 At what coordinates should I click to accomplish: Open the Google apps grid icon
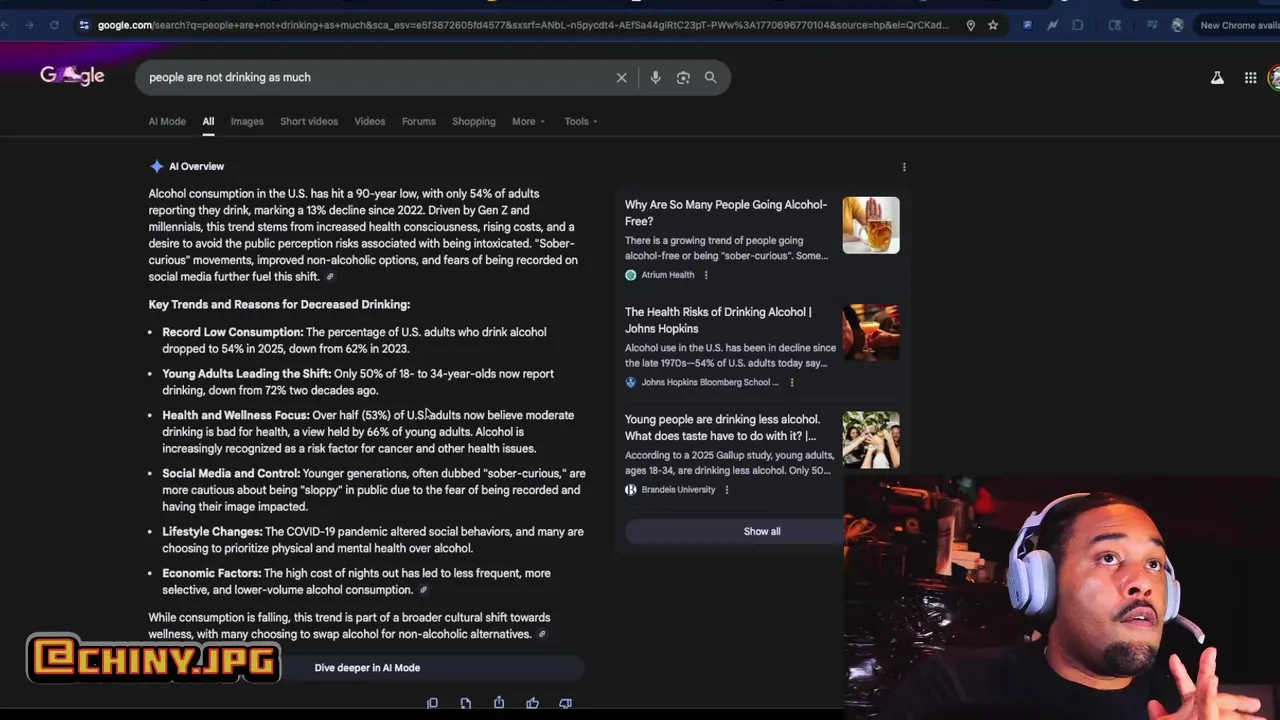[x=1250, y=77]
